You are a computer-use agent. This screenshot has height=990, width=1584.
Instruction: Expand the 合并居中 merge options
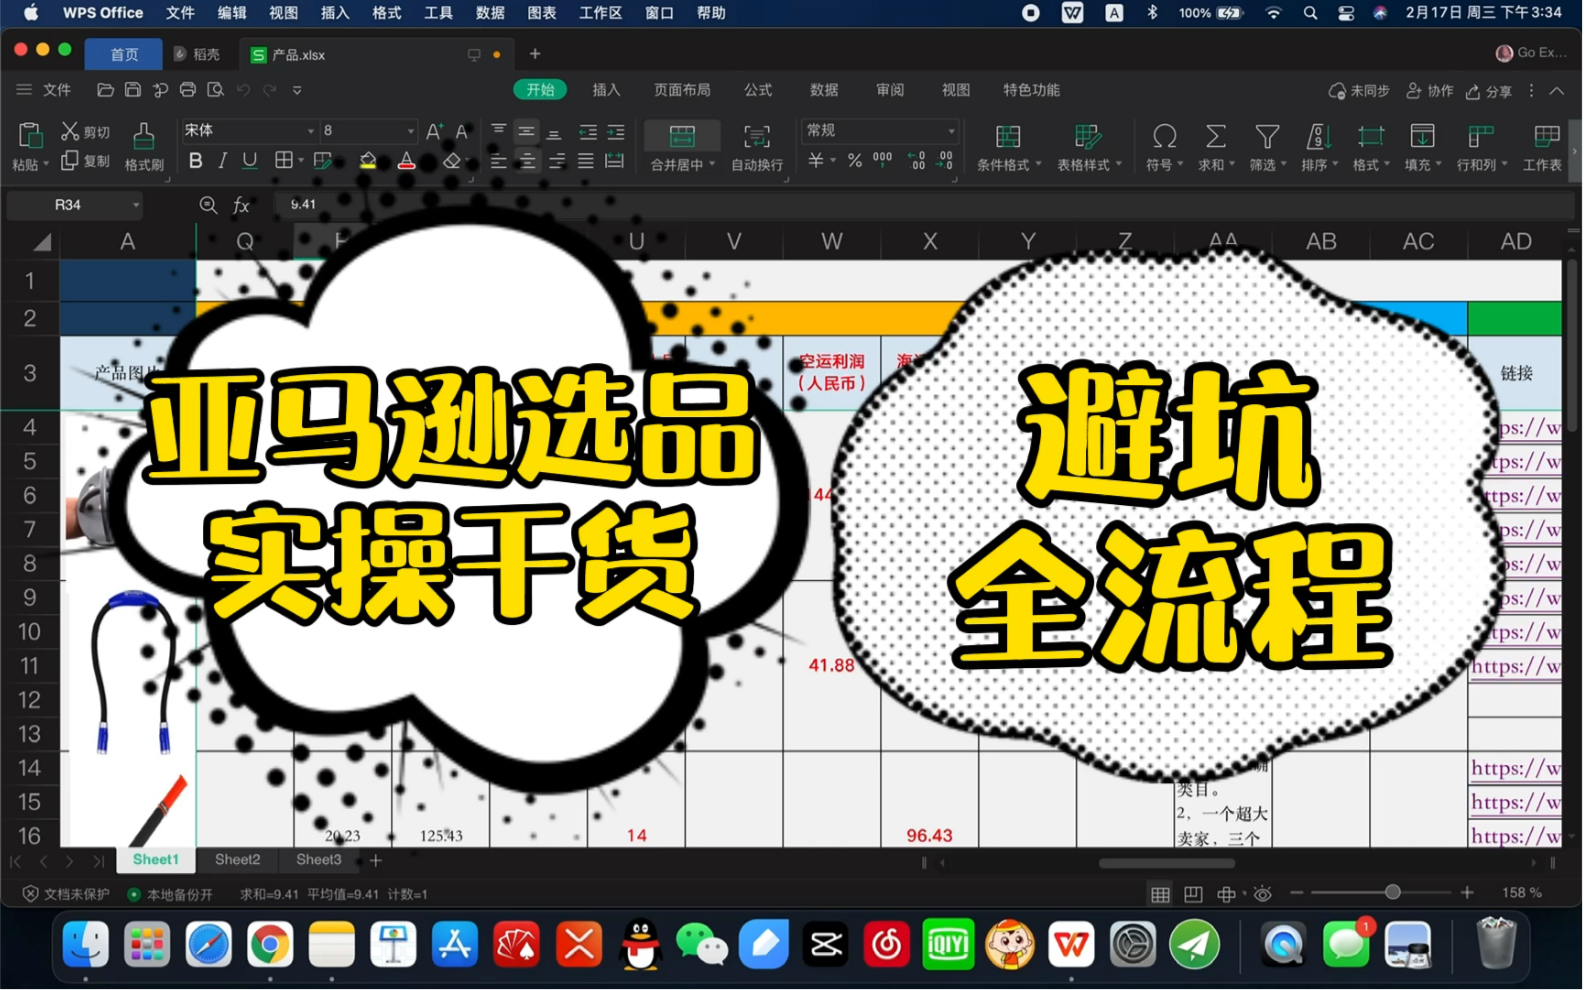tap(712, 164)
